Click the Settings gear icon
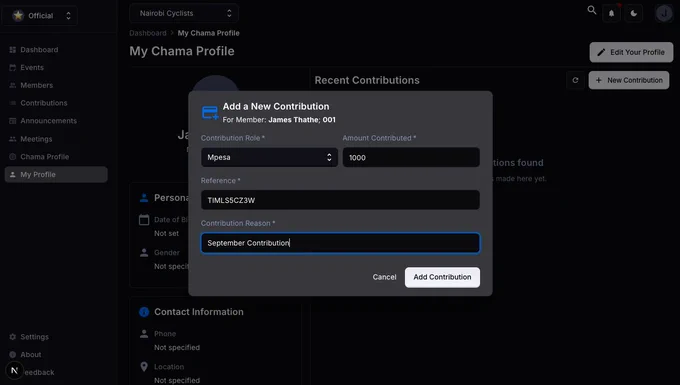The height and width of the screenshot is (385, 680). (x=13, y=337)
